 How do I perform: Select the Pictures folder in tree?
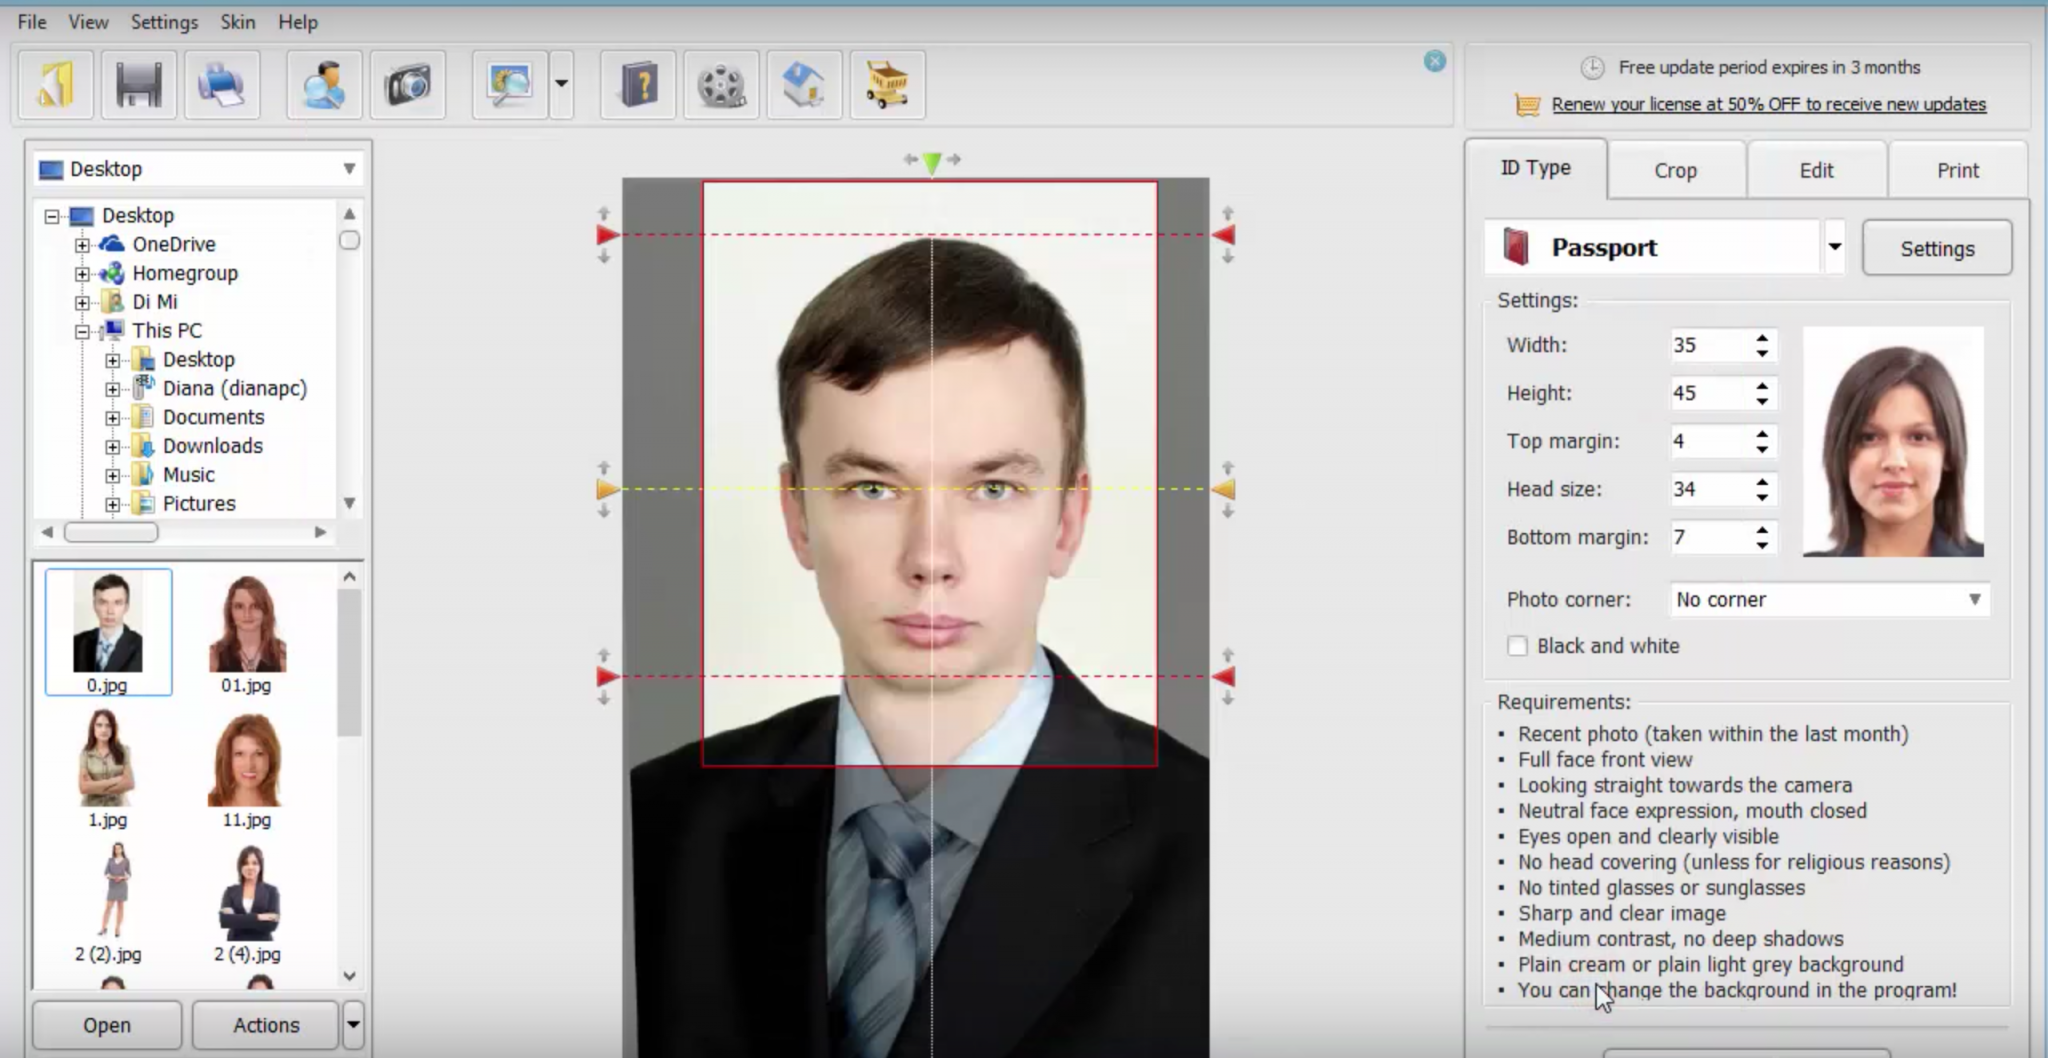tap(199, 504)
